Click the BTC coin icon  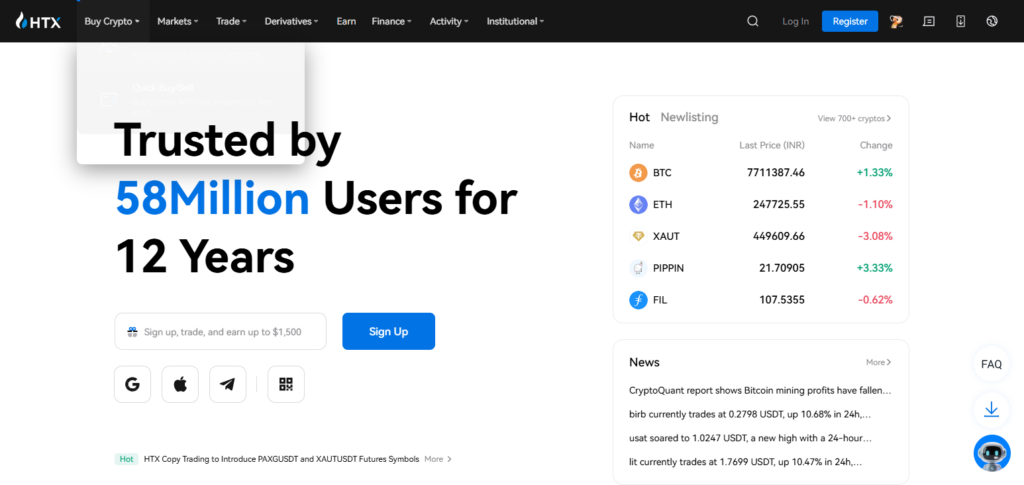pos(638,173)
